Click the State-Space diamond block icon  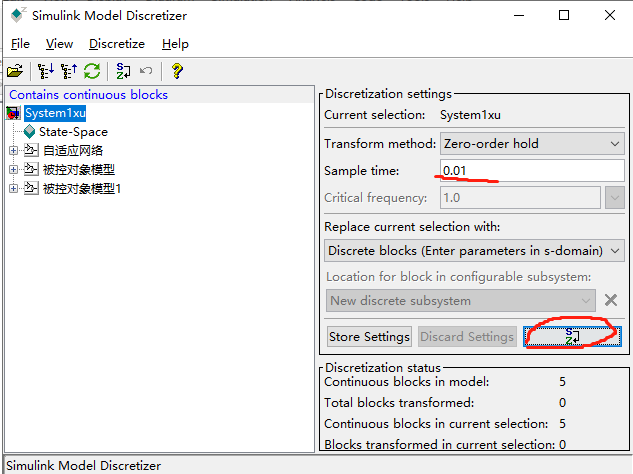(29, 132)
